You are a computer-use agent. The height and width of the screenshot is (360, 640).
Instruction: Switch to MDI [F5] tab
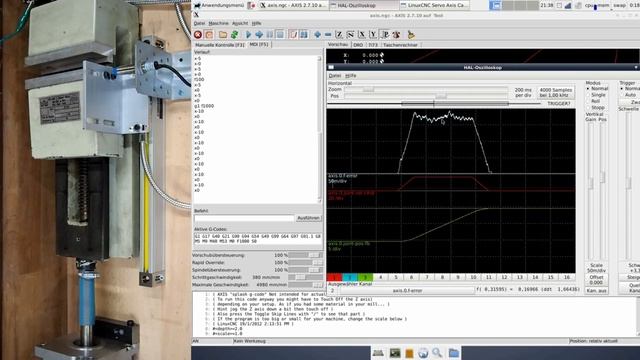[x=259, y=44]
